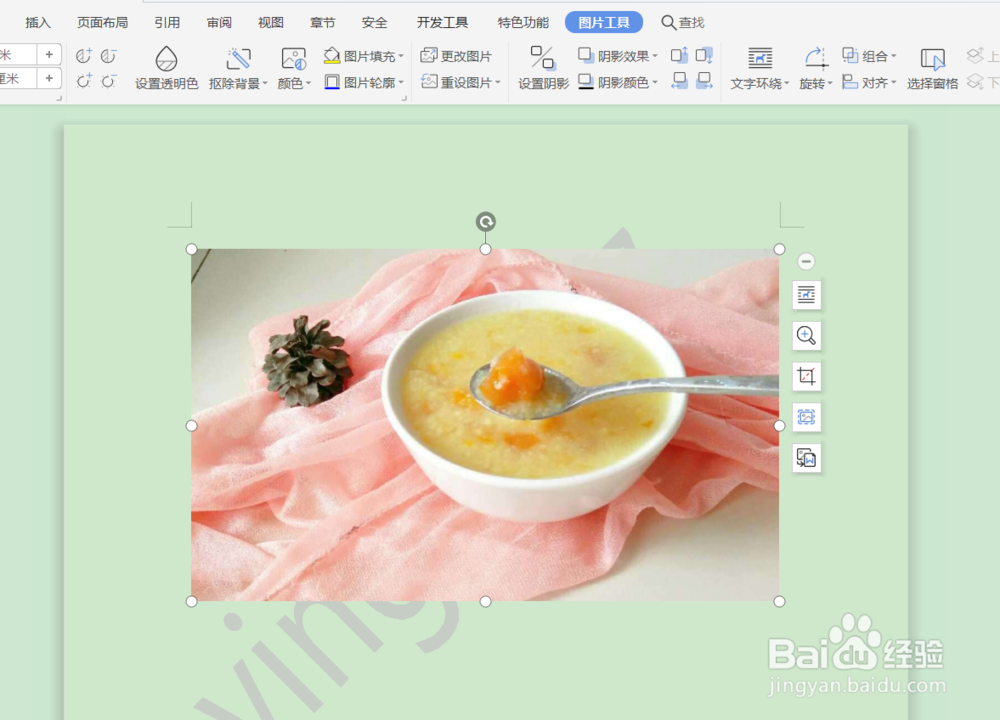Click 设置透明色 (set transparent color)
Viewport: 1000px width, 720px height.
[x=166, y=68]
